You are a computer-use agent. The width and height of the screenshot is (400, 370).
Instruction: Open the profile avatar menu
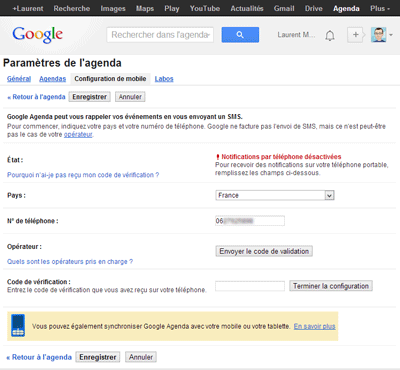click(x=378, y=35)
